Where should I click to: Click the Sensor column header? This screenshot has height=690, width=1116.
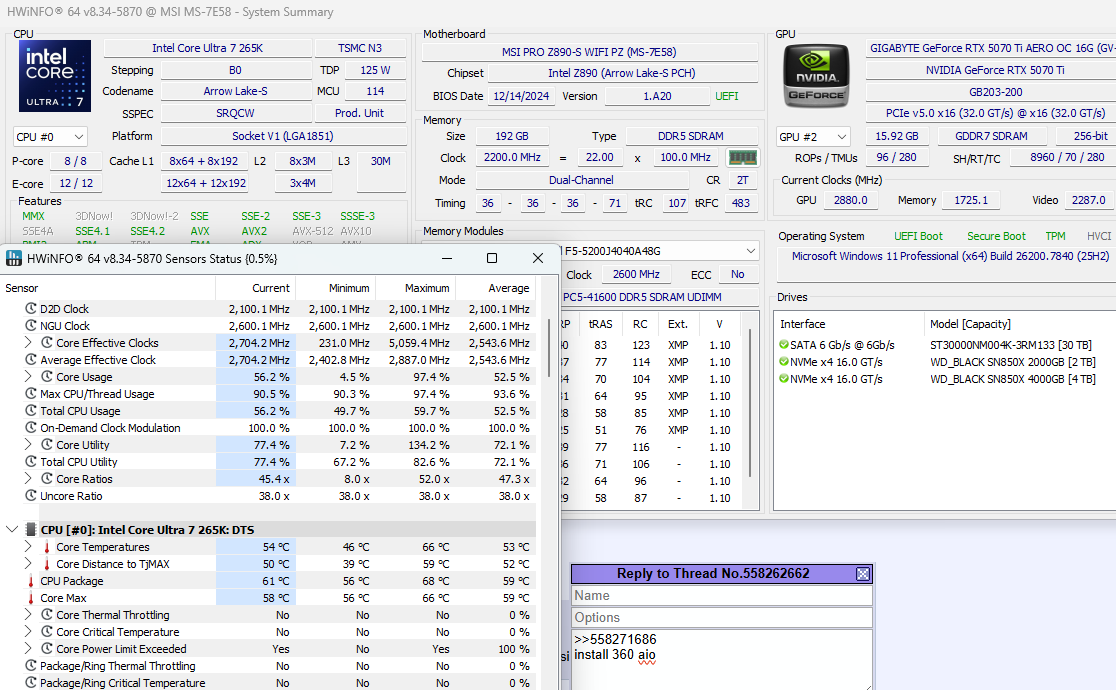point(108,288)
